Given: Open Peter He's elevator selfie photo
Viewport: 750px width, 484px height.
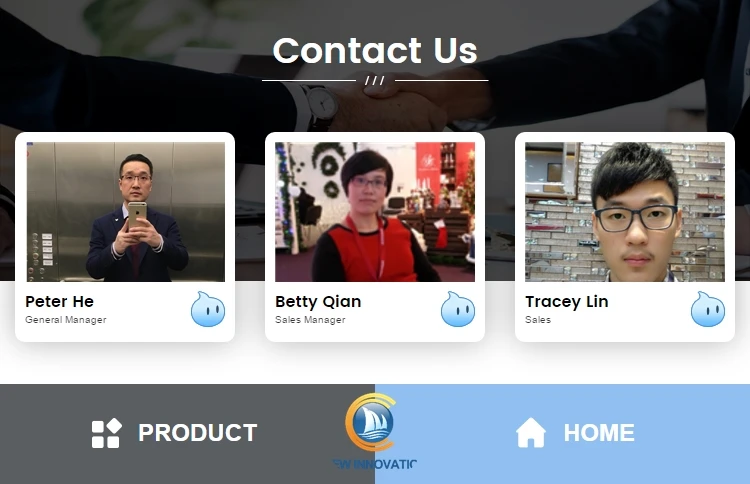Looking at the screenshot, I should 125,212.
